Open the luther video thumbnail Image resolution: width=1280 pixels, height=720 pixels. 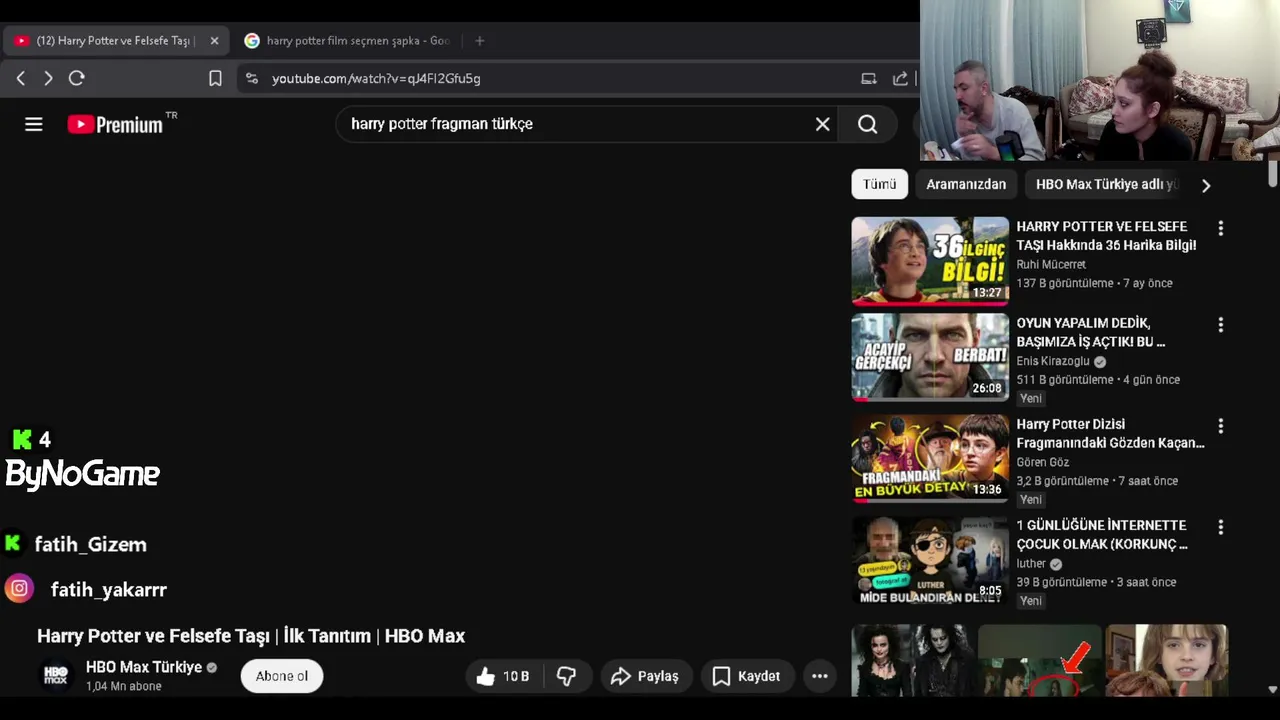point(930,560)
